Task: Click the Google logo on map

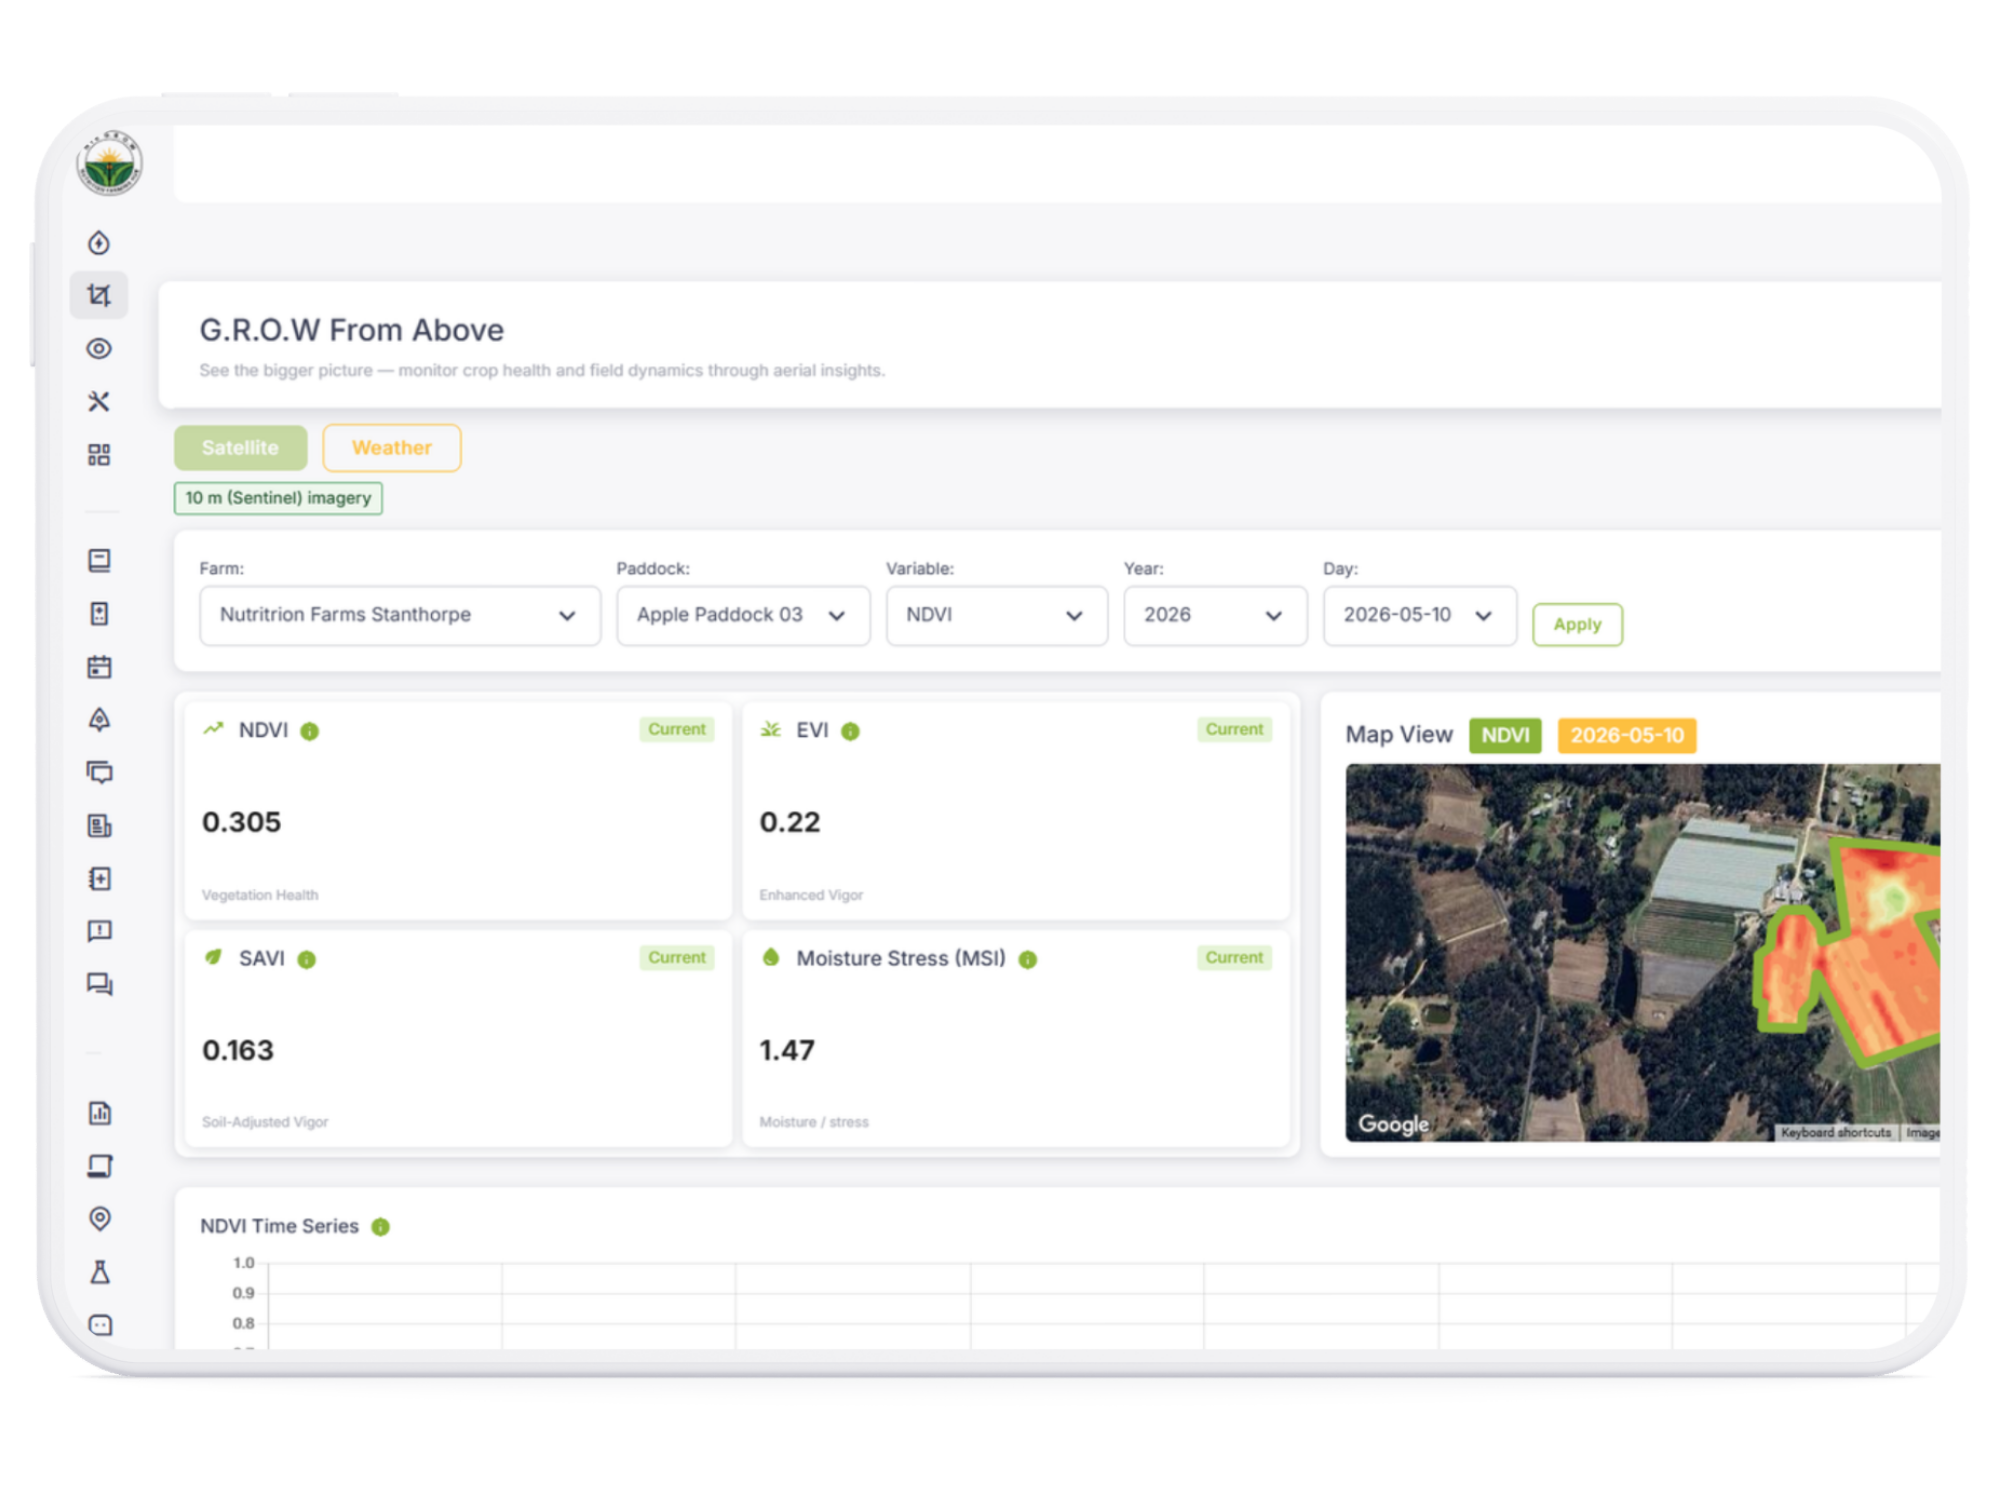Action: tap(1393, 1124)
